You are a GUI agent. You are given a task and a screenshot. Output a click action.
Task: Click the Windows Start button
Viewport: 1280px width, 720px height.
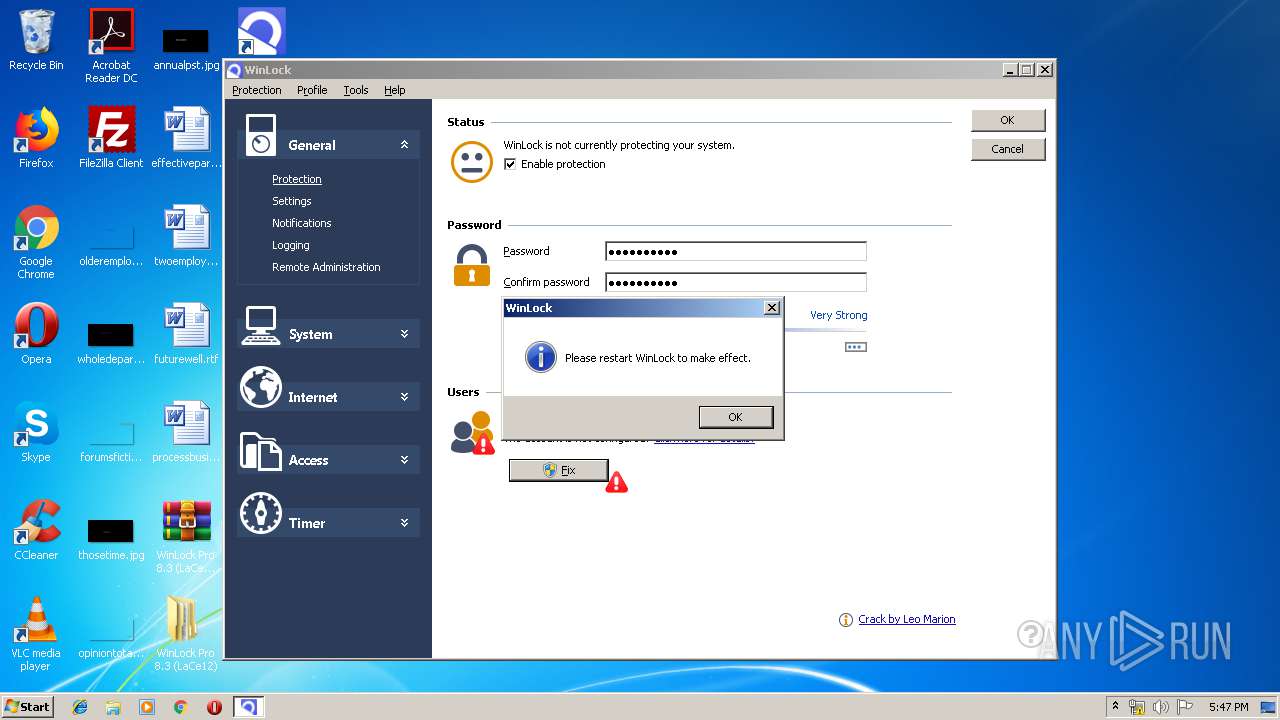click(28, 706)
